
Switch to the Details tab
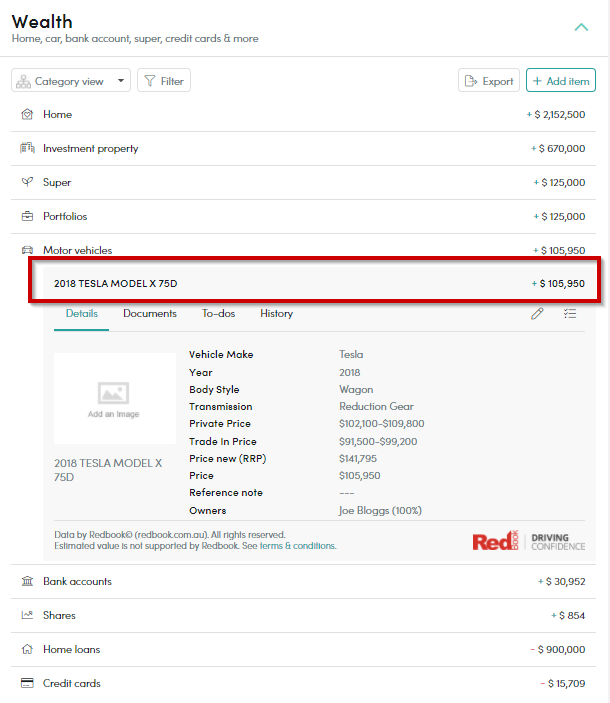(x=82, y=313)
